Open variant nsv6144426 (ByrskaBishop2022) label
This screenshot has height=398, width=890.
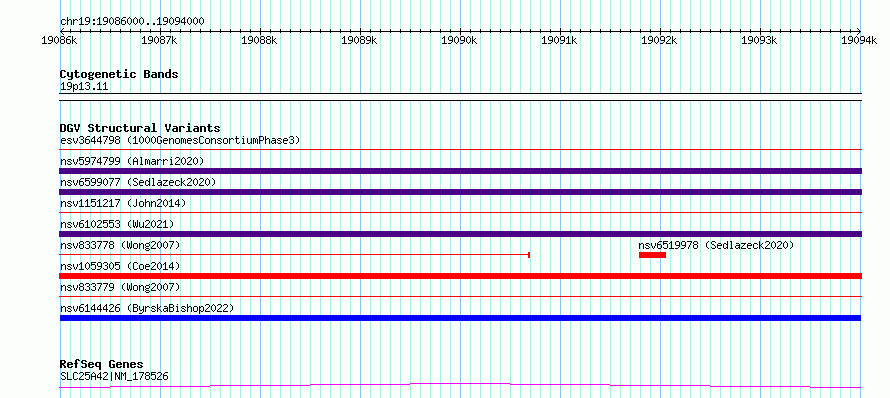pyautogui.click(x=147, y=308)
